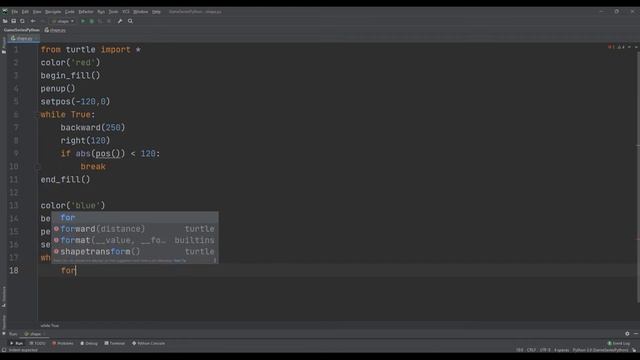The height and width of the screenshot is (360, 640).
Task: Change UTF-8 encoding in status bar
Action: tap(545, 350)
